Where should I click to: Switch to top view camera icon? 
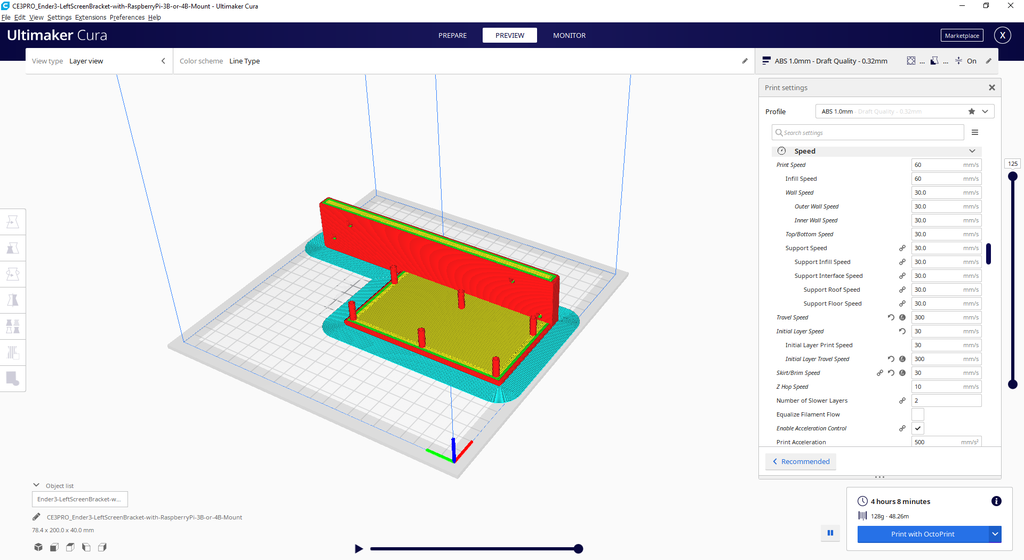tap(70, 547)
